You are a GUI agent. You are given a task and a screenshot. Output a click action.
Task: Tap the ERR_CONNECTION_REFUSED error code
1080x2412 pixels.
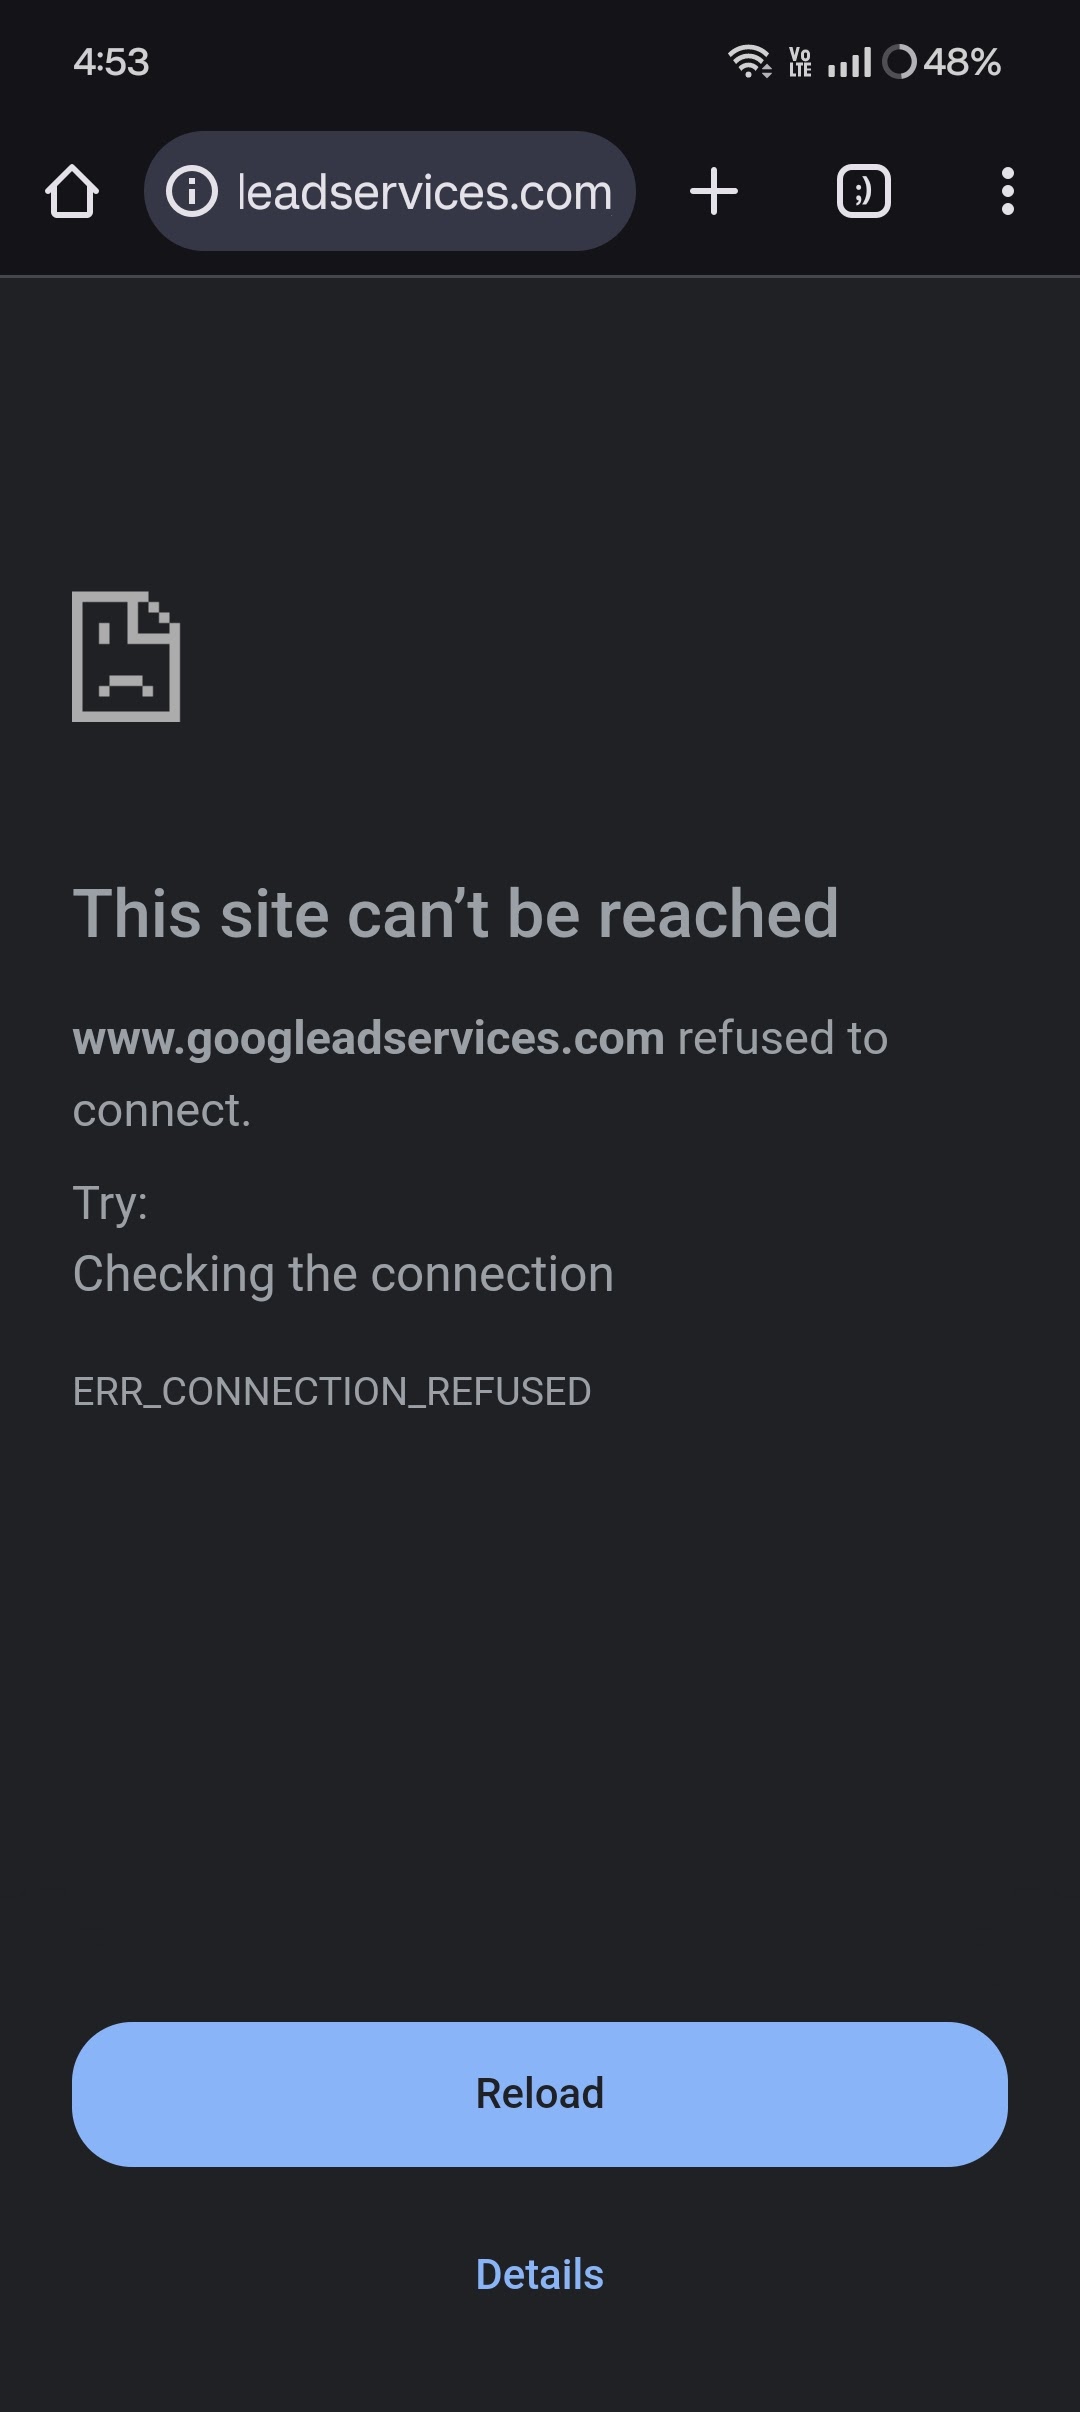click(x=332, y=1391)
